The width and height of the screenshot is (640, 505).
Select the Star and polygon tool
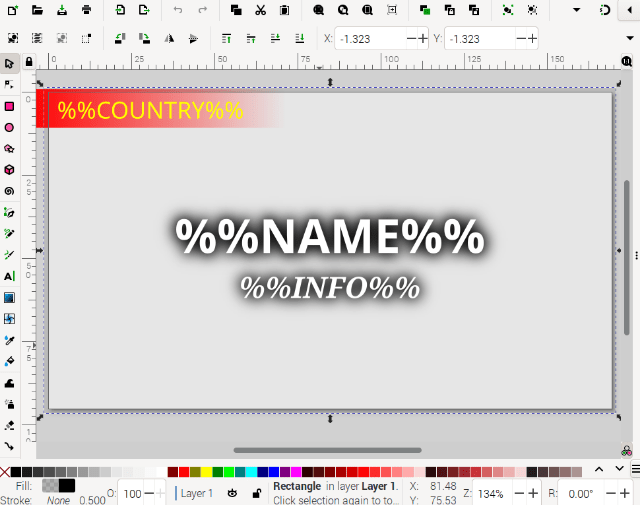[9, 149]
